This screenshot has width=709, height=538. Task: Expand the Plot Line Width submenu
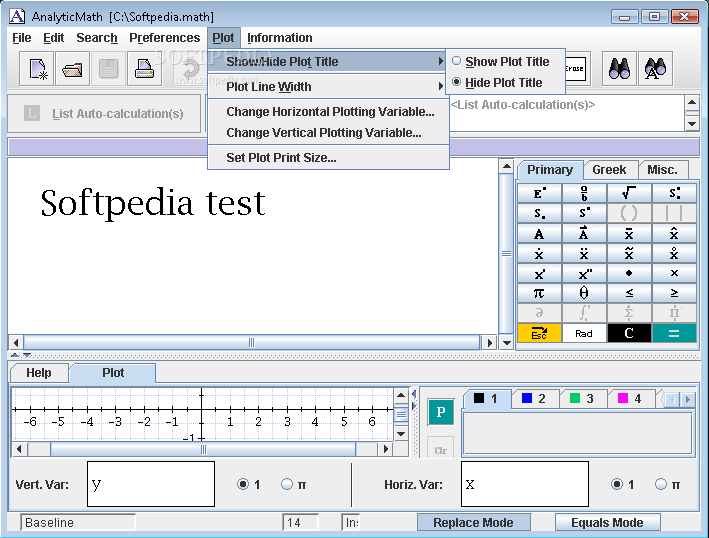point(328,86)
